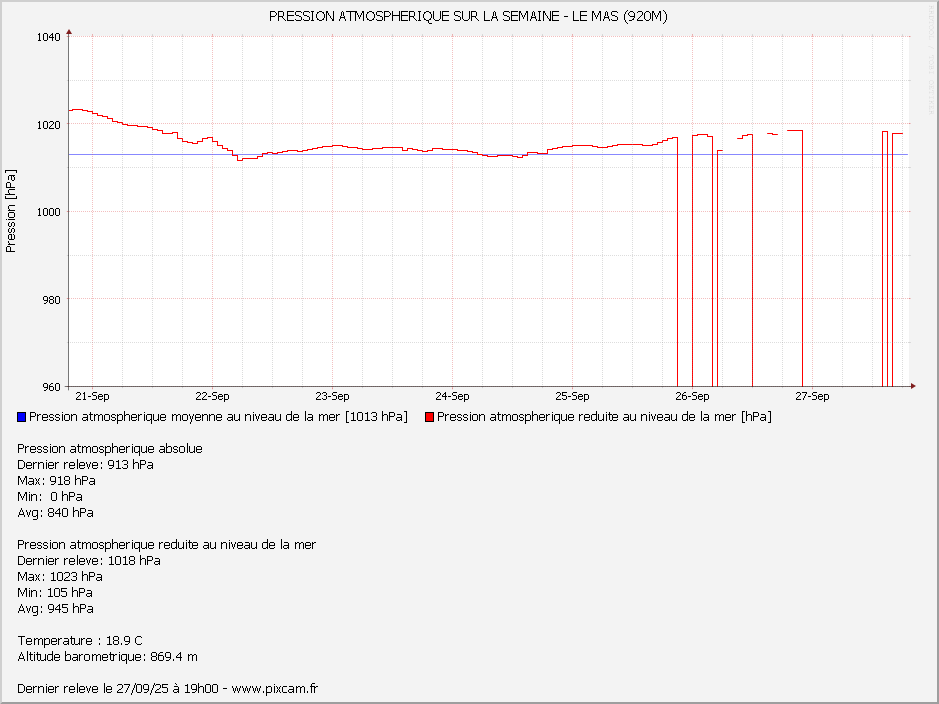939x704 pixels.
Task: Click the rotated 'Pression [hPa]' y-axis title
Action: point(11,211)
